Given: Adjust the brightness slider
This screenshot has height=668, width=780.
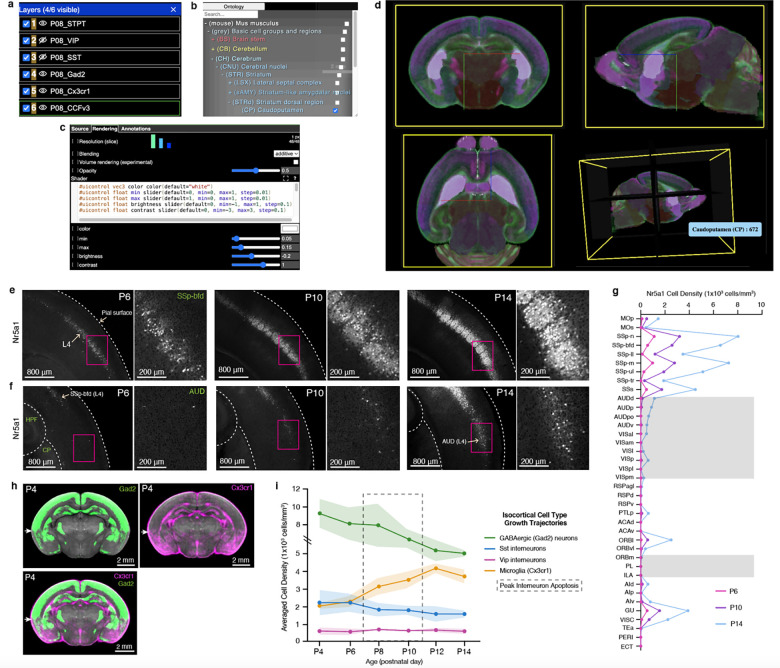Looking at the screenshot, I should (x=256, y=256).
